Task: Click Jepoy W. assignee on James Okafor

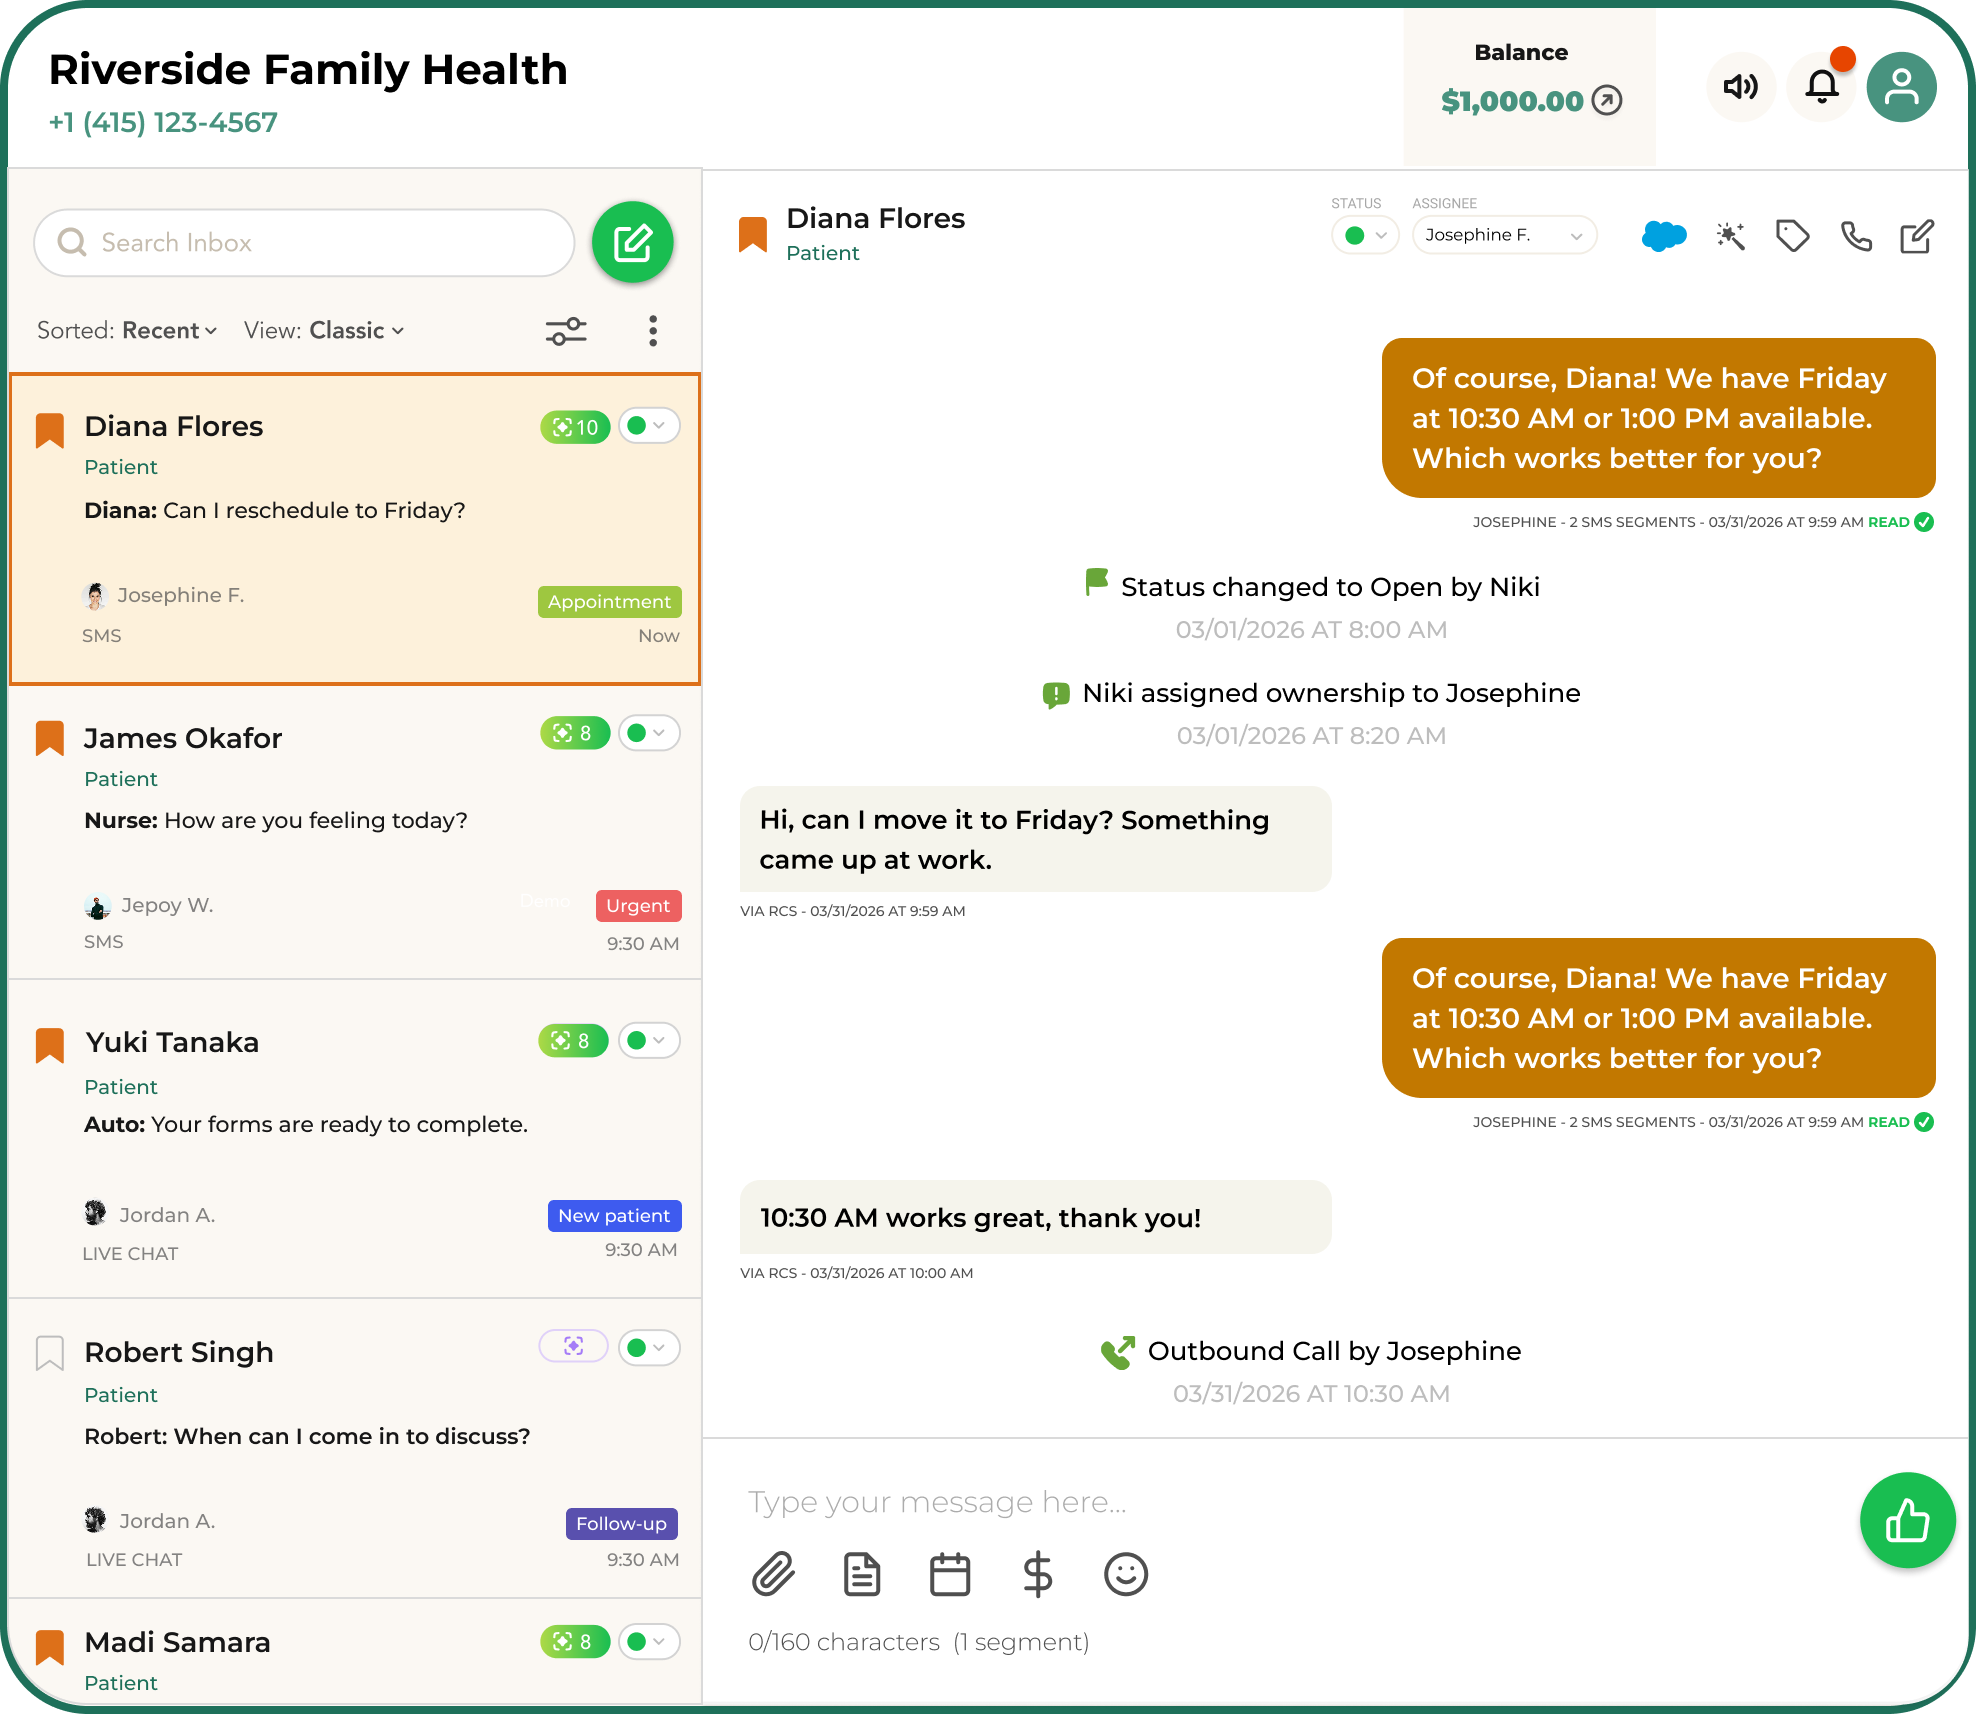Action: (148, 905)
